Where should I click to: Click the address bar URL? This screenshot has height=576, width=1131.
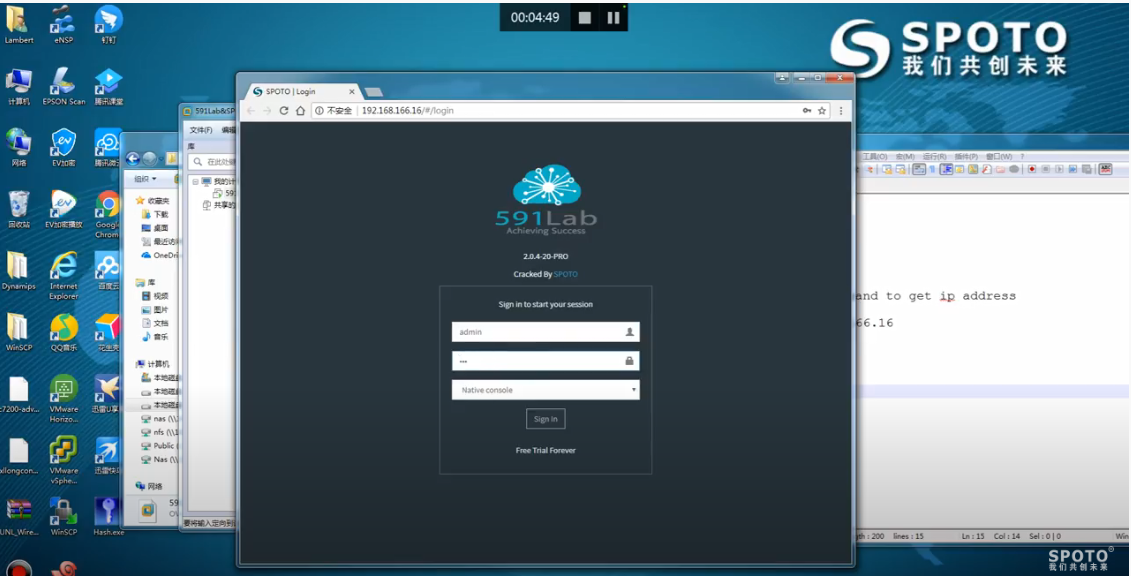click(408, 110)
